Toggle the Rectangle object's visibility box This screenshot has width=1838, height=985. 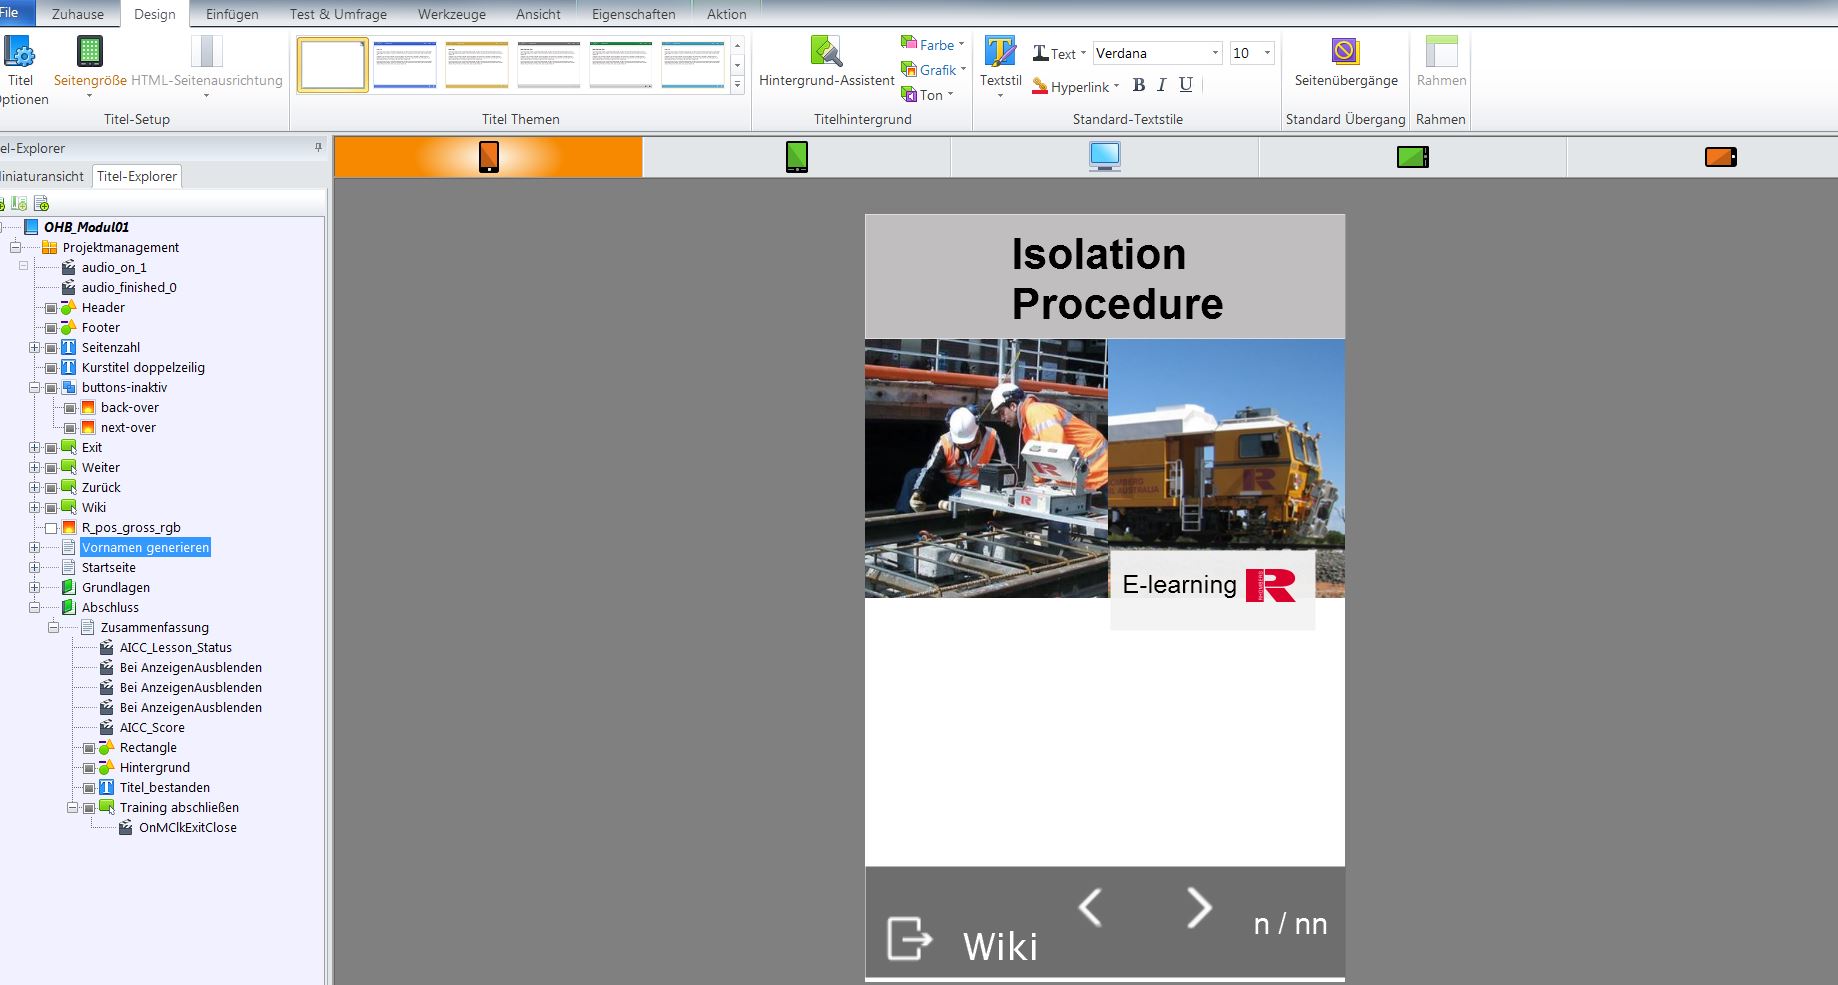click(x=89, y=748)
